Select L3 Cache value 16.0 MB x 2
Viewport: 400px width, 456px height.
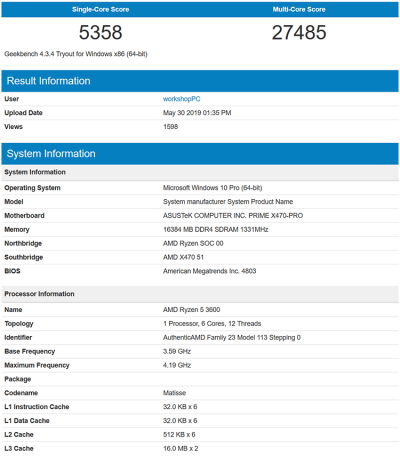tap(180, 448)
